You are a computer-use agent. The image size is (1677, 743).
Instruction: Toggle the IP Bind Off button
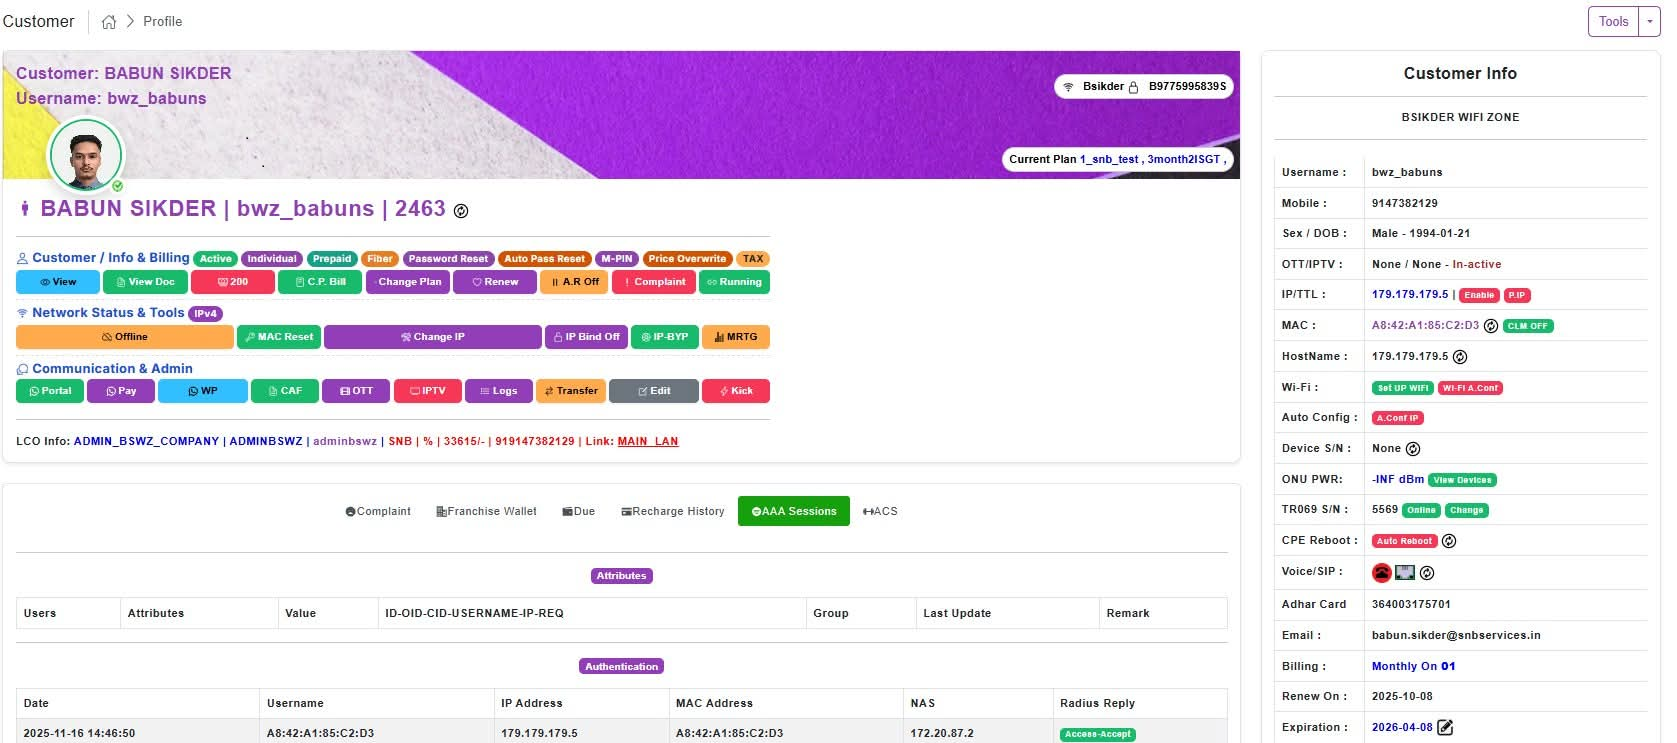[586, 337]
